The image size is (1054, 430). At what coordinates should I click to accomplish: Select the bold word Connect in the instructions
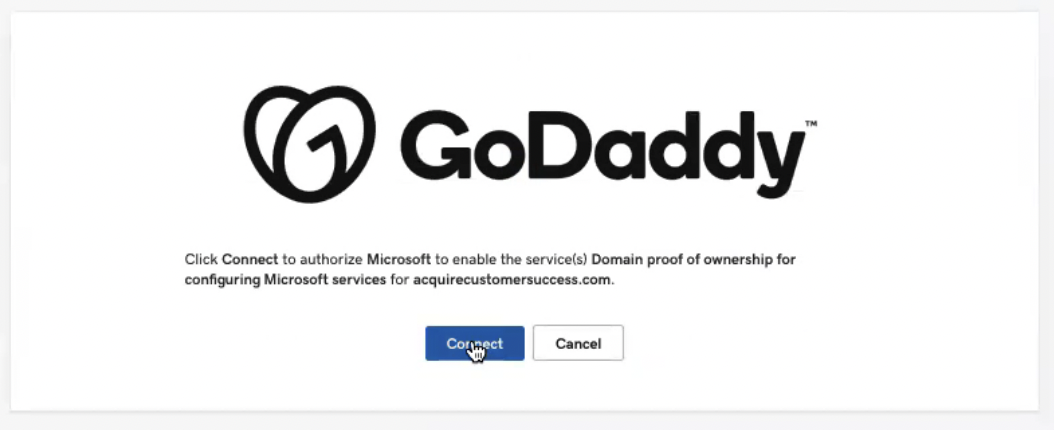(x=250, y=259)
